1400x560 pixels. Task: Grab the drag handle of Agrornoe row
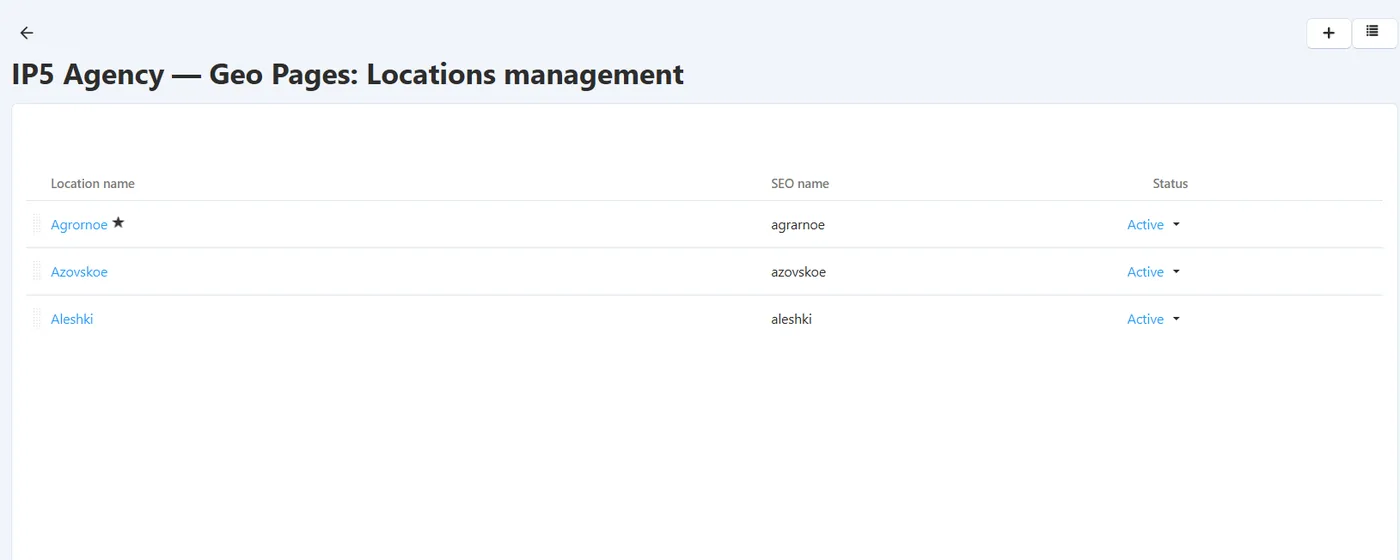click(x=37, y=224)
